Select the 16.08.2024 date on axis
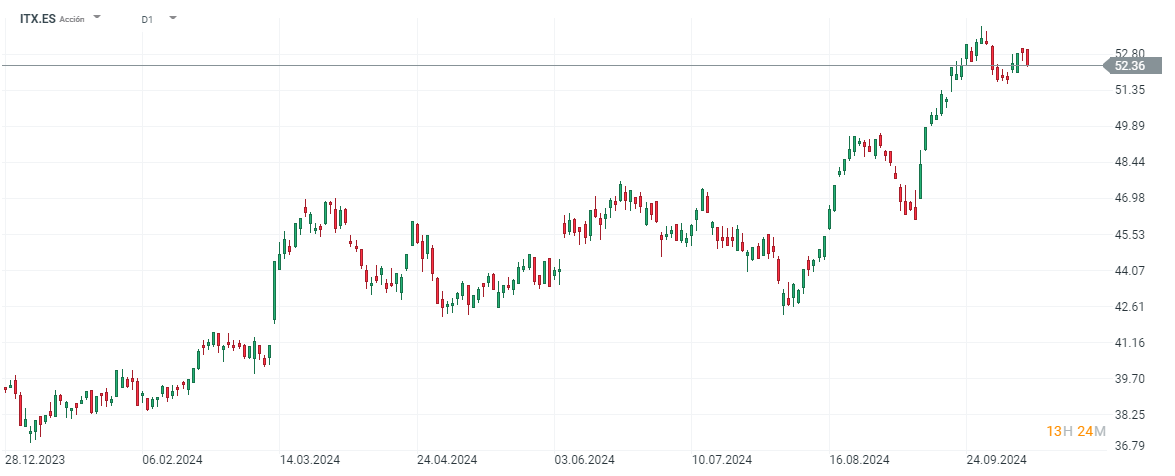Viewport: 1175px width, 476px height. [x=858, y=460]
